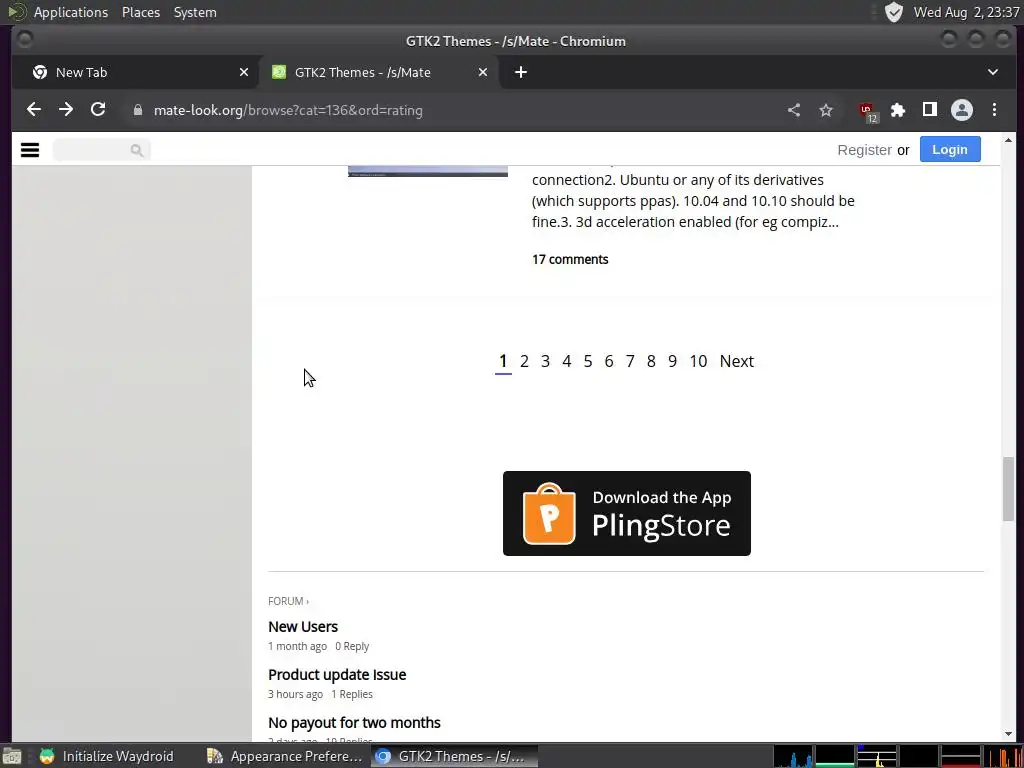Screen dimensions: 1024x768
Task: Bookmark this page with the star icon
Action: 826,110
